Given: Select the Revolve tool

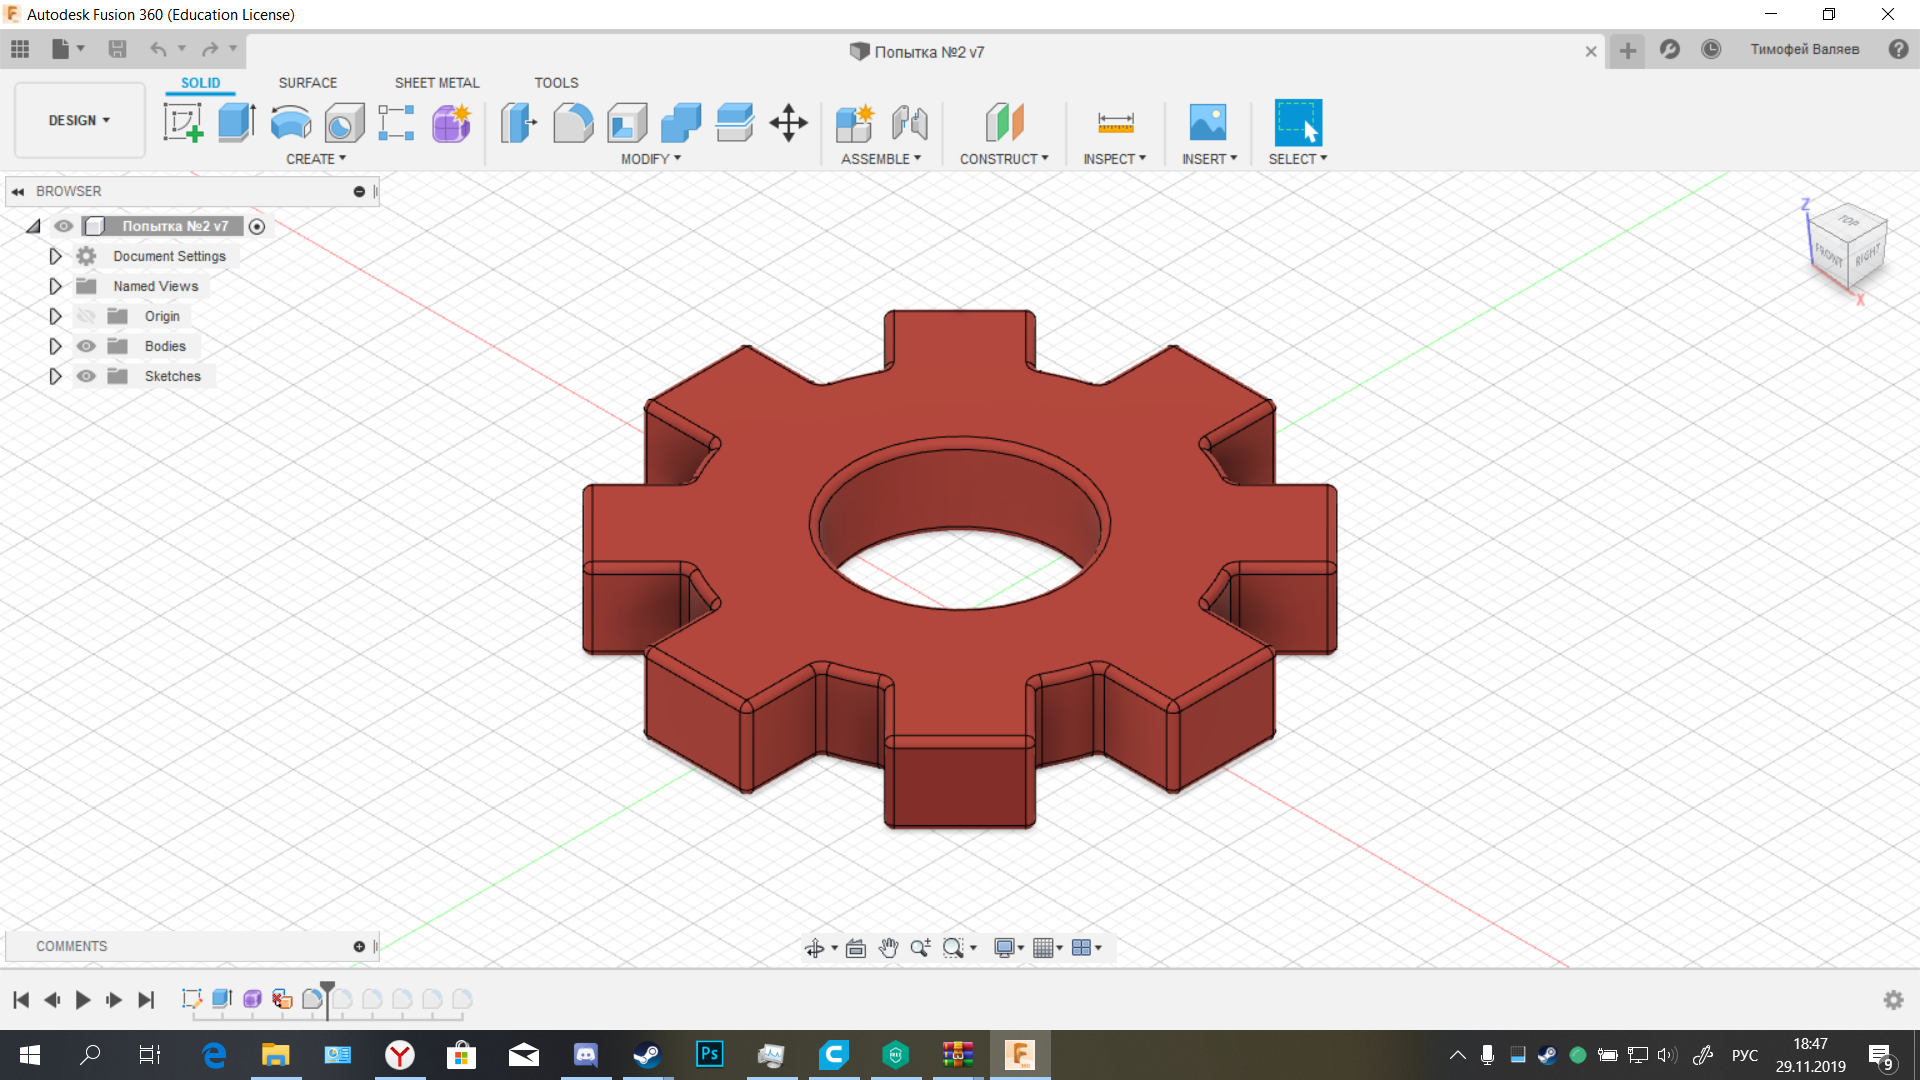Looking at the screenshot, I should coord(291,123).
